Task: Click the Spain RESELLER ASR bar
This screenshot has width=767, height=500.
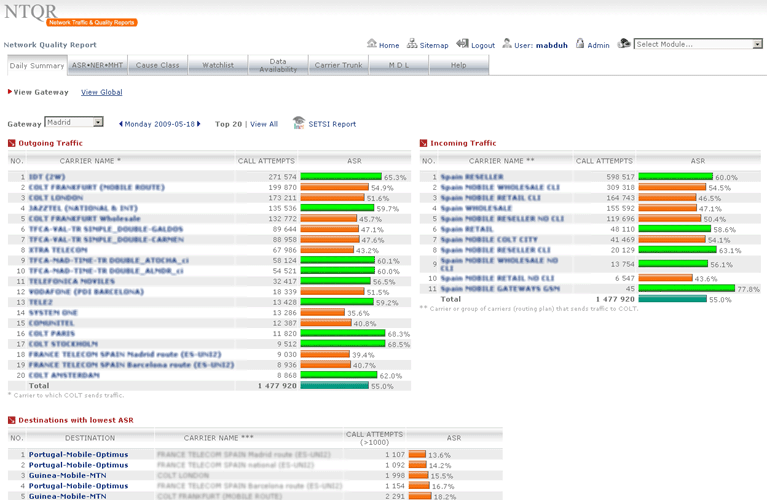Action: 675,176
